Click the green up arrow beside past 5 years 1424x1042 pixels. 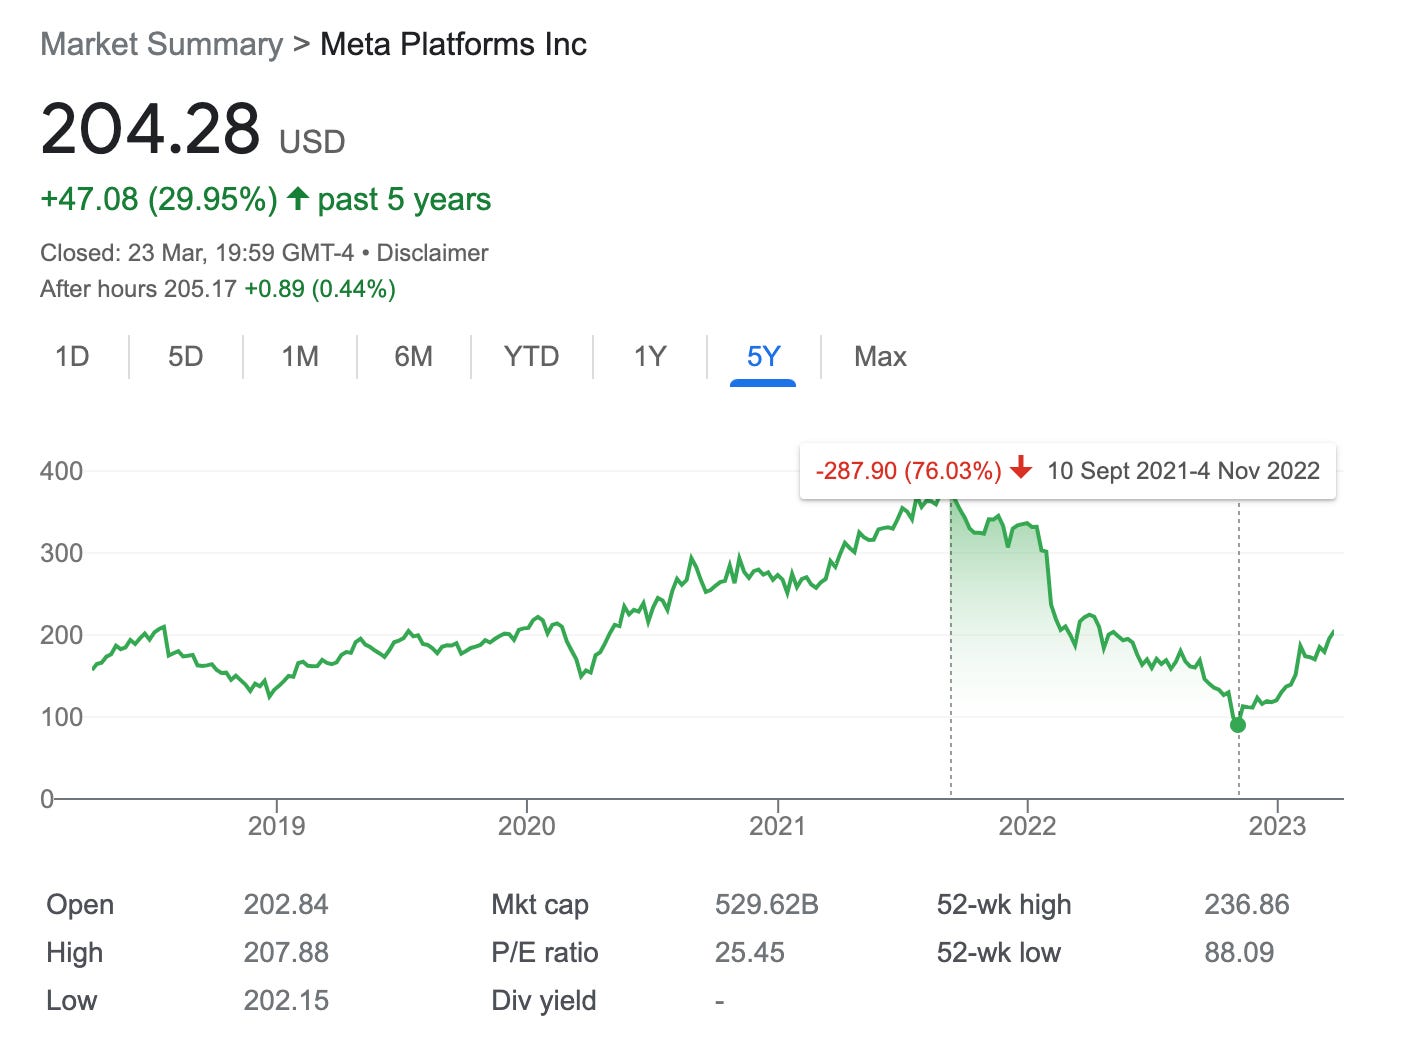click(297, 198)
